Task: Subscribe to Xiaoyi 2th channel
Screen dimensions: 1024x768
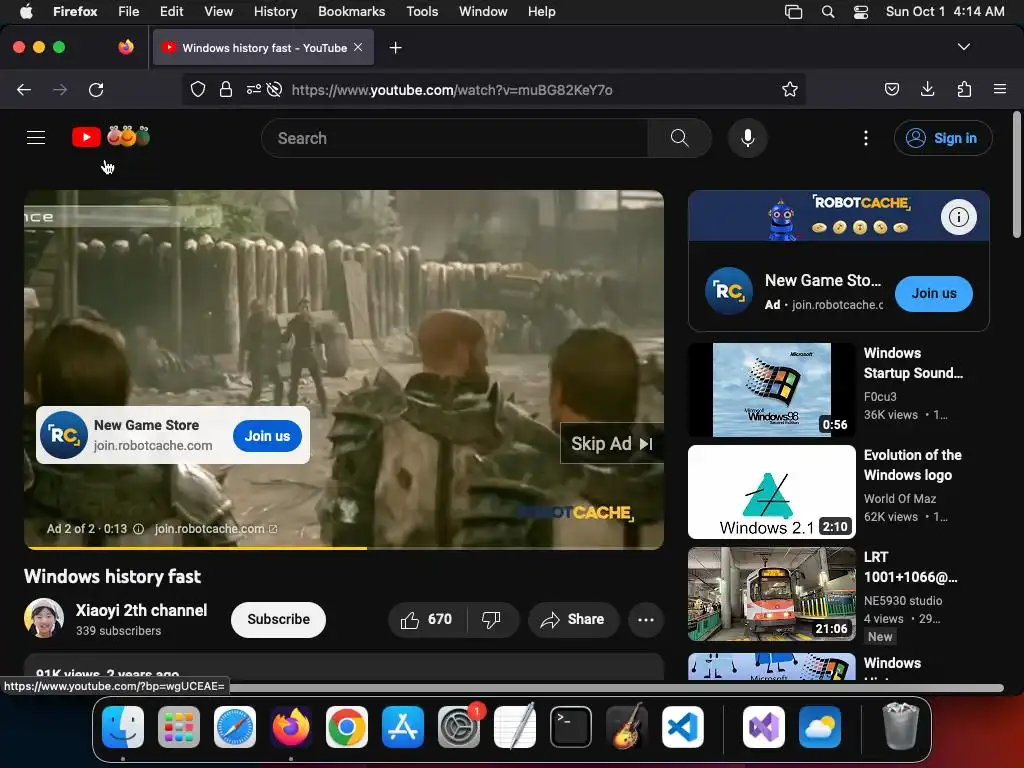Action: (x=278, y=619)
